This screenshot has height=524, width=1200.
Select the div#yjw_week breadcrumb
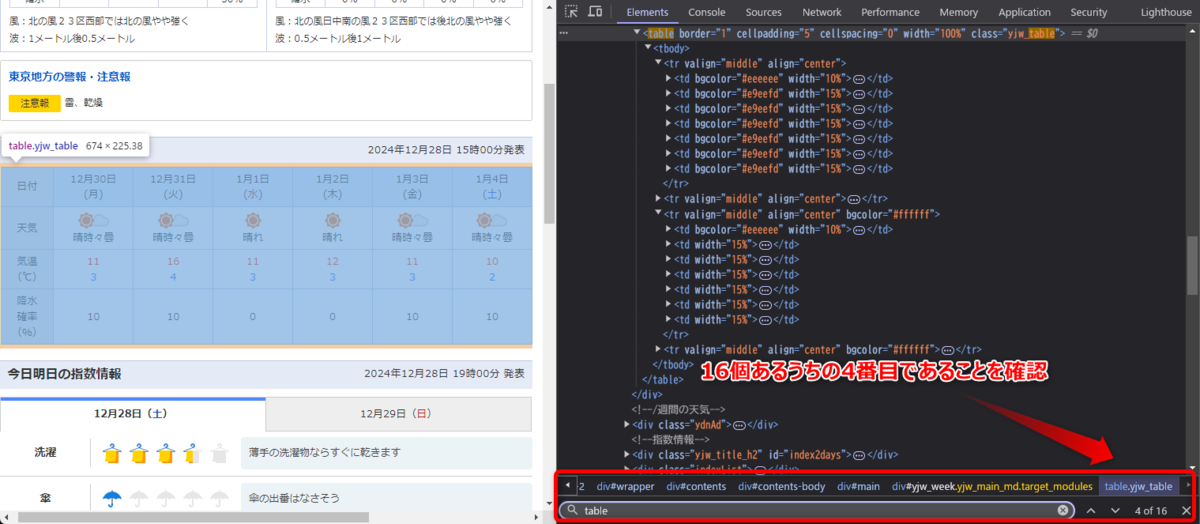pos(992,486)
